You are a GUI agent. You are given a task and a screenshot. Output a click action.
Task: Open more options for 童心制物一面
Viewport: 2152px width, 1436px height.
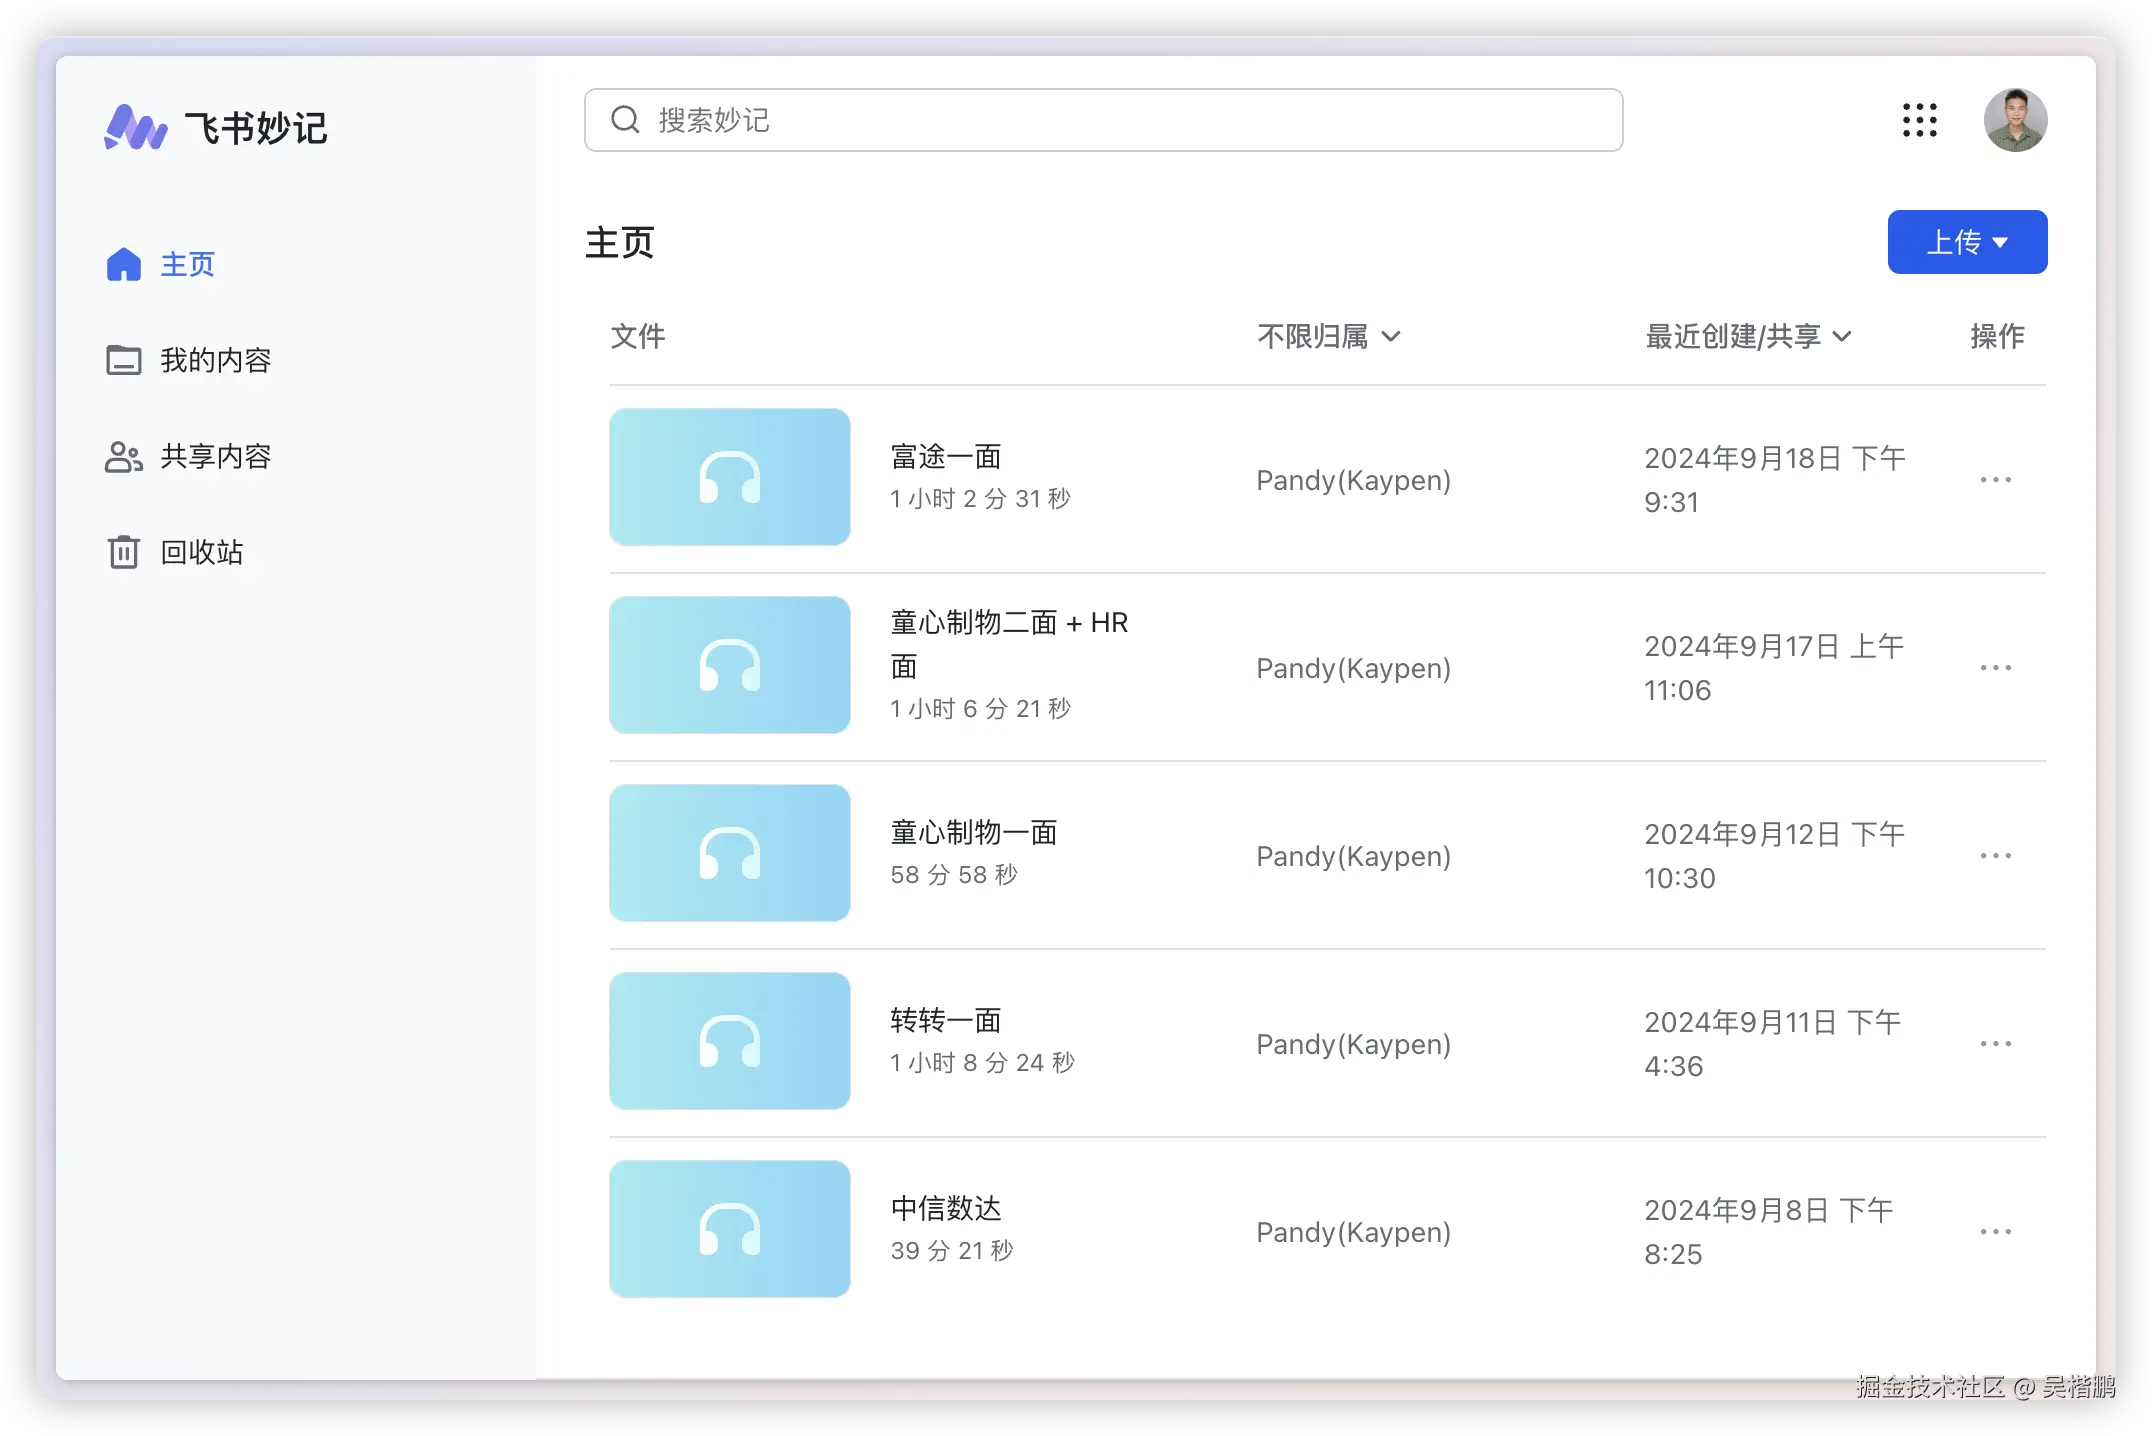click(x=1995, y=856)
